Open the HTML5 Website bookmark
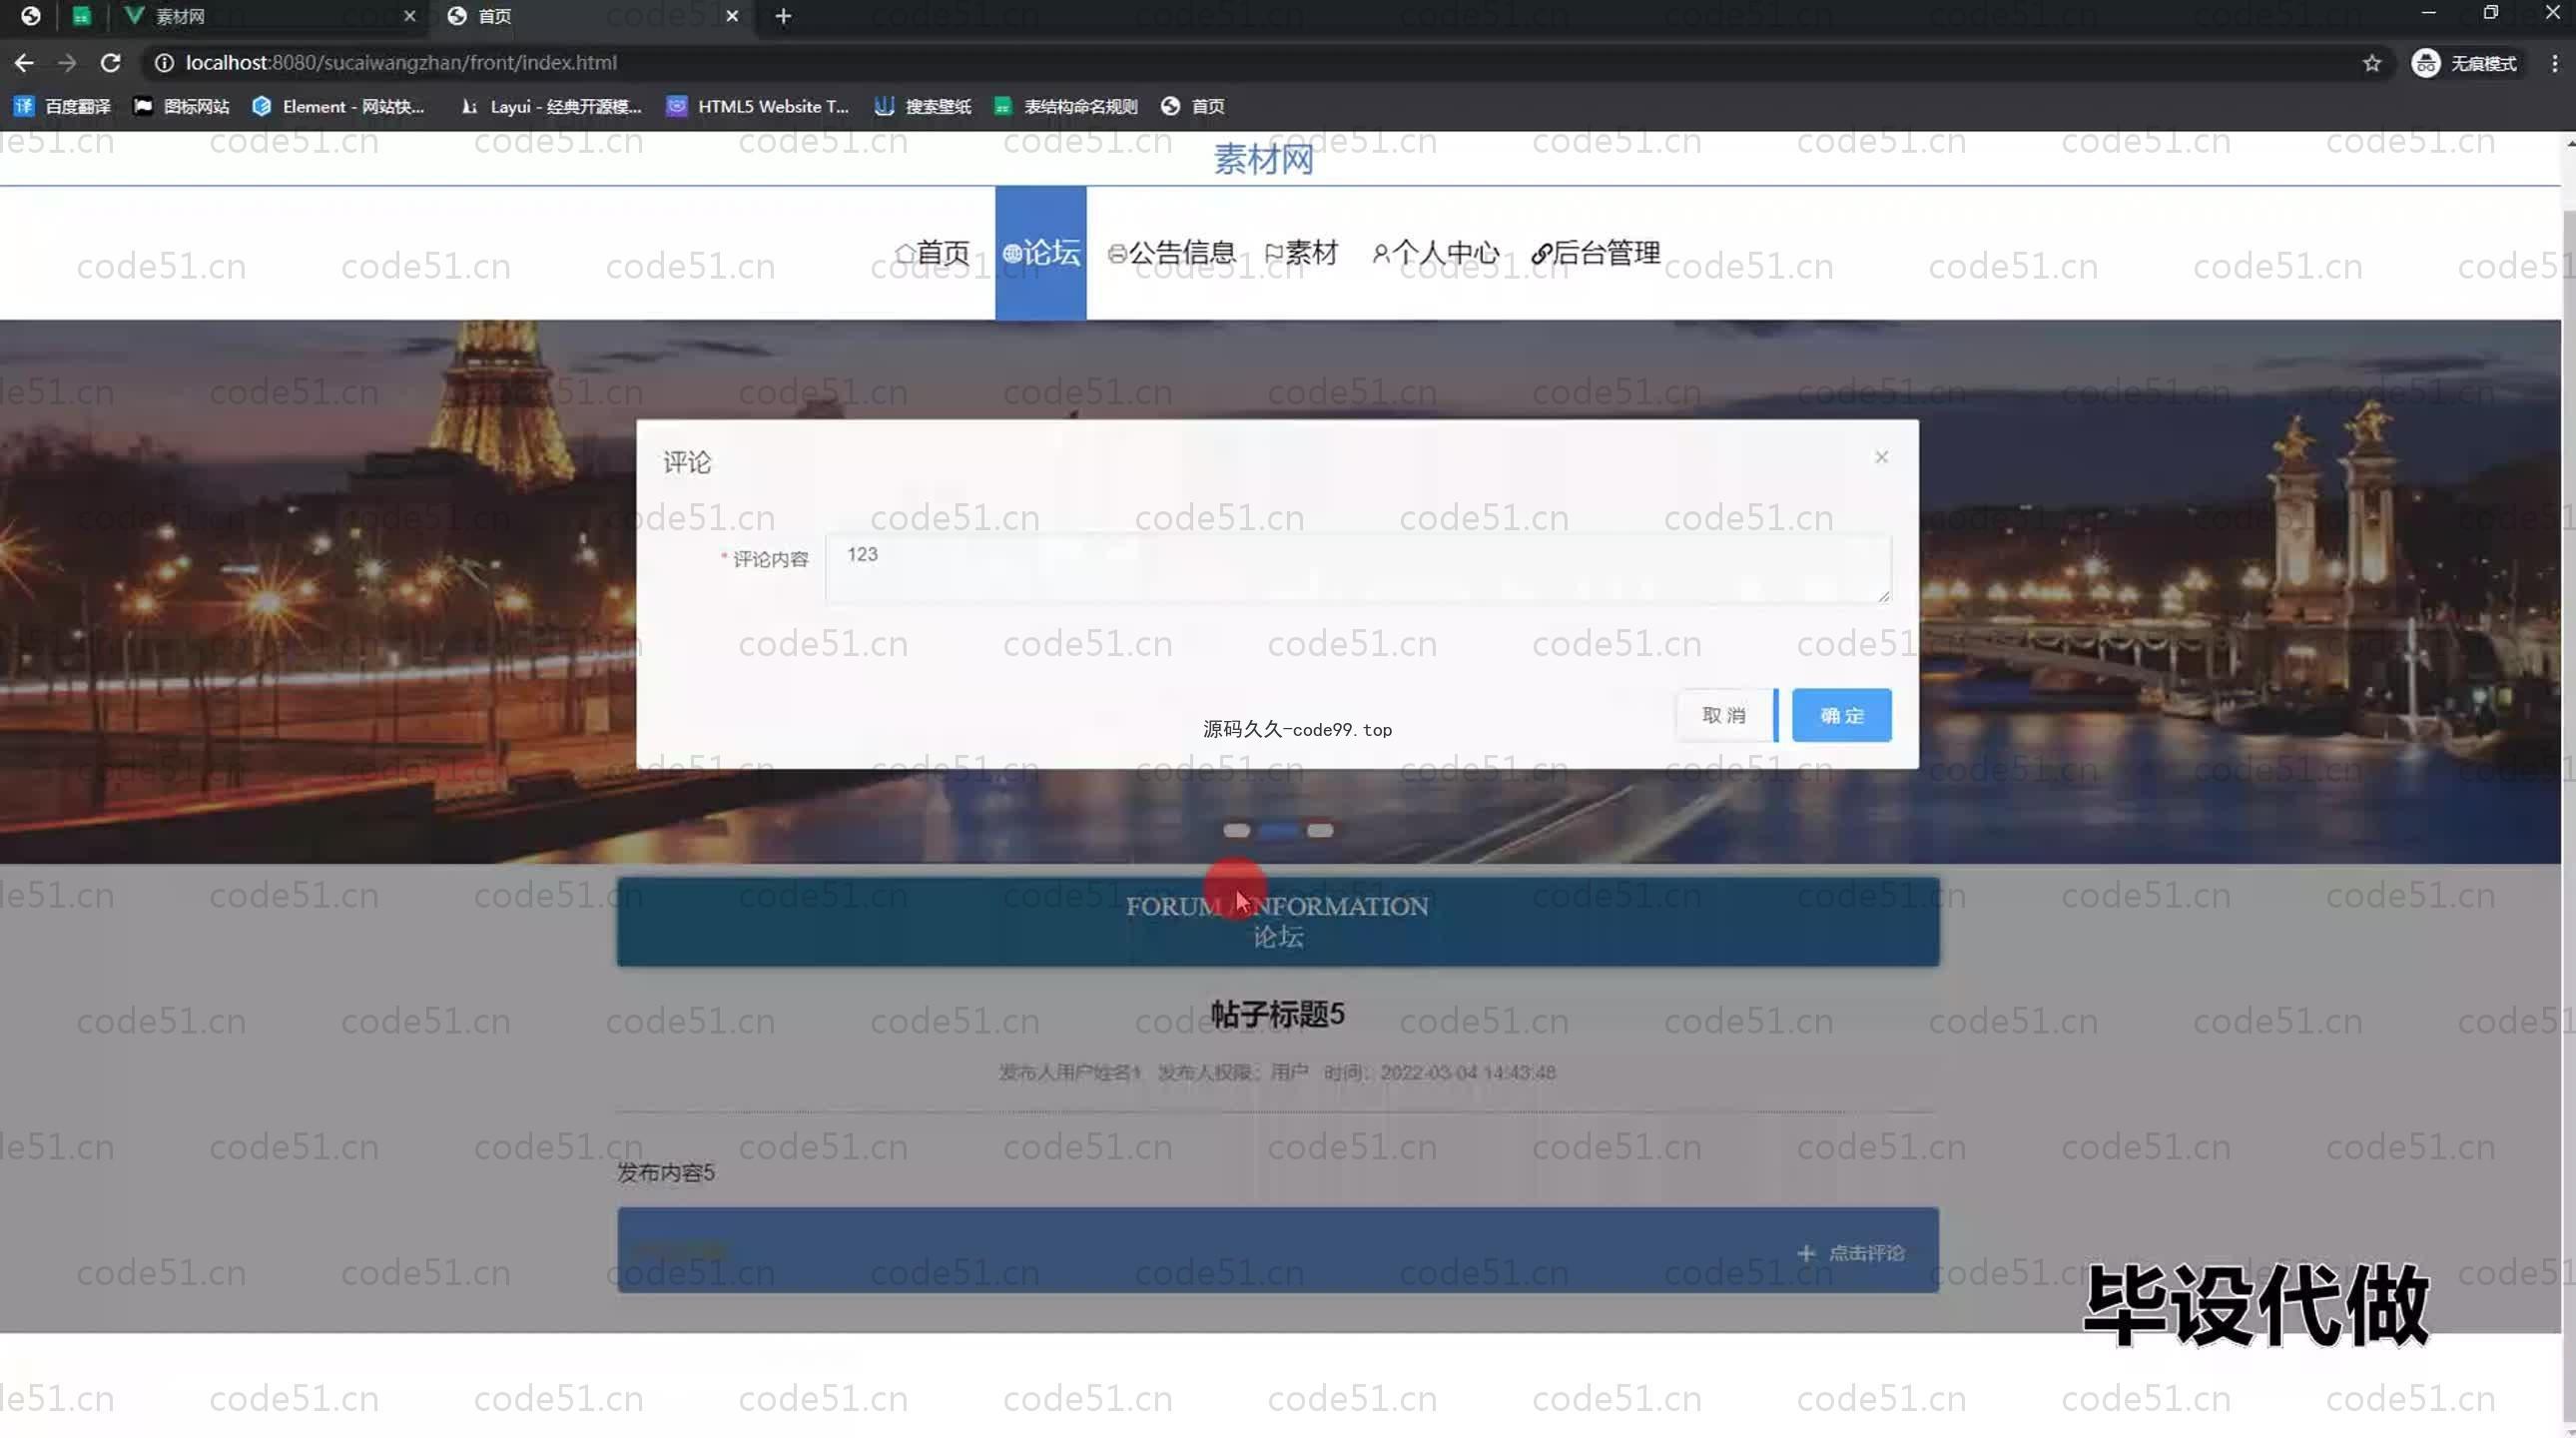Viewport: 2576px width, 1438px height. click(757, 106)
